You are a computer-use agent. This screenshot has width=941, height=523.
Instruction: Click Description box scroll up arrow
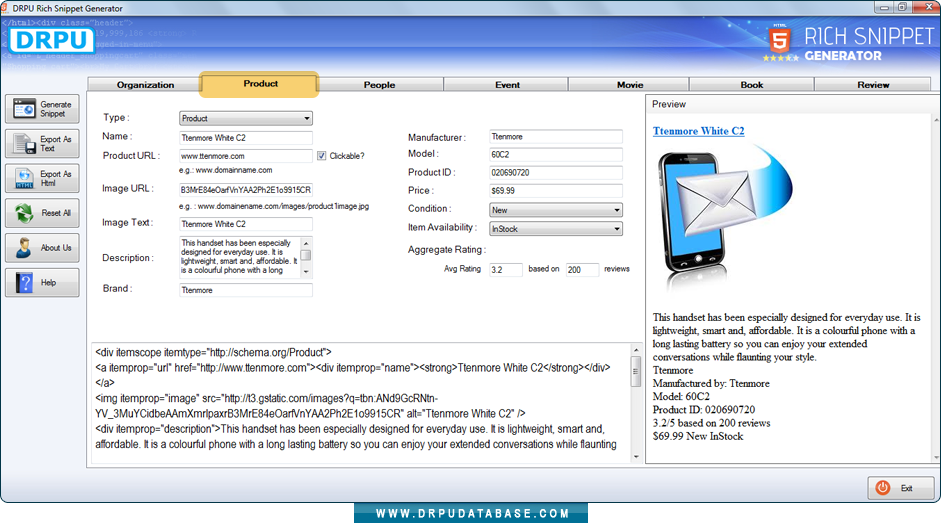306,243
